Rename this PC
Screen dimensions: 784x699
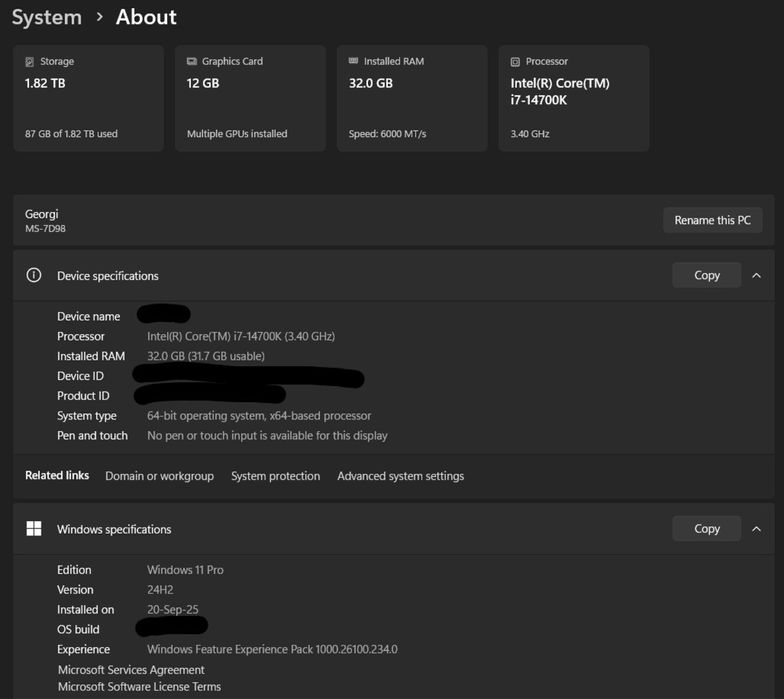click(712, 220)
